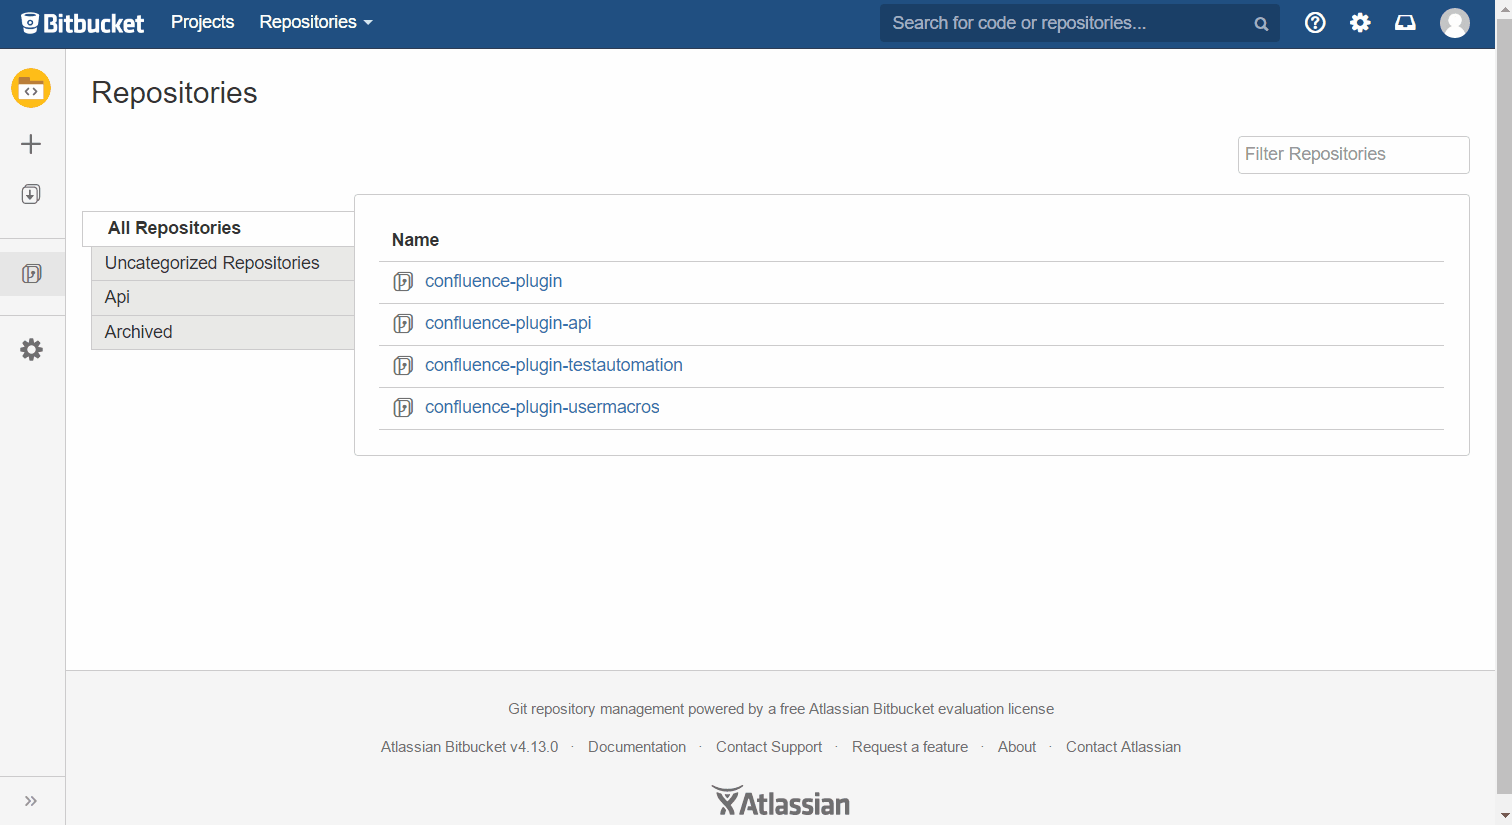The image size is (1512, 825).
Task: Open the confluence-plugin-api repository
Action: click(x=508, y=323)
